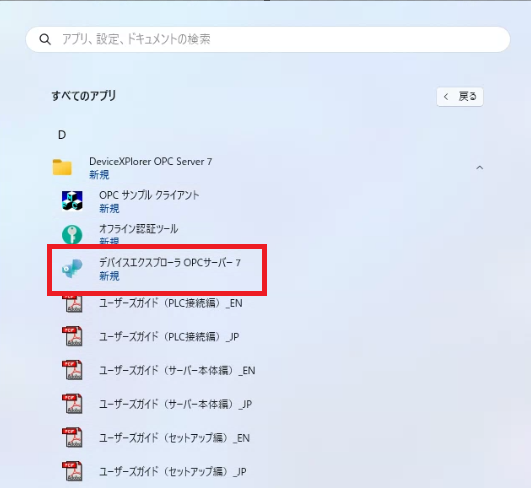Open PDF icon for ユーザーズガイド(セットアップ編)_EN

click(x=72, y=438)
